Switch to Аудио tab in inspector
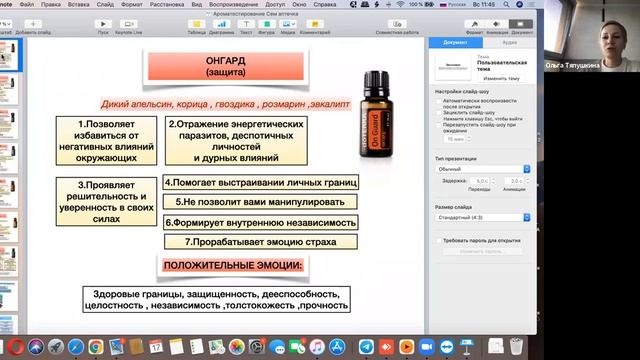This screenshot has height=360, width=640. click(x=509, y=42)
